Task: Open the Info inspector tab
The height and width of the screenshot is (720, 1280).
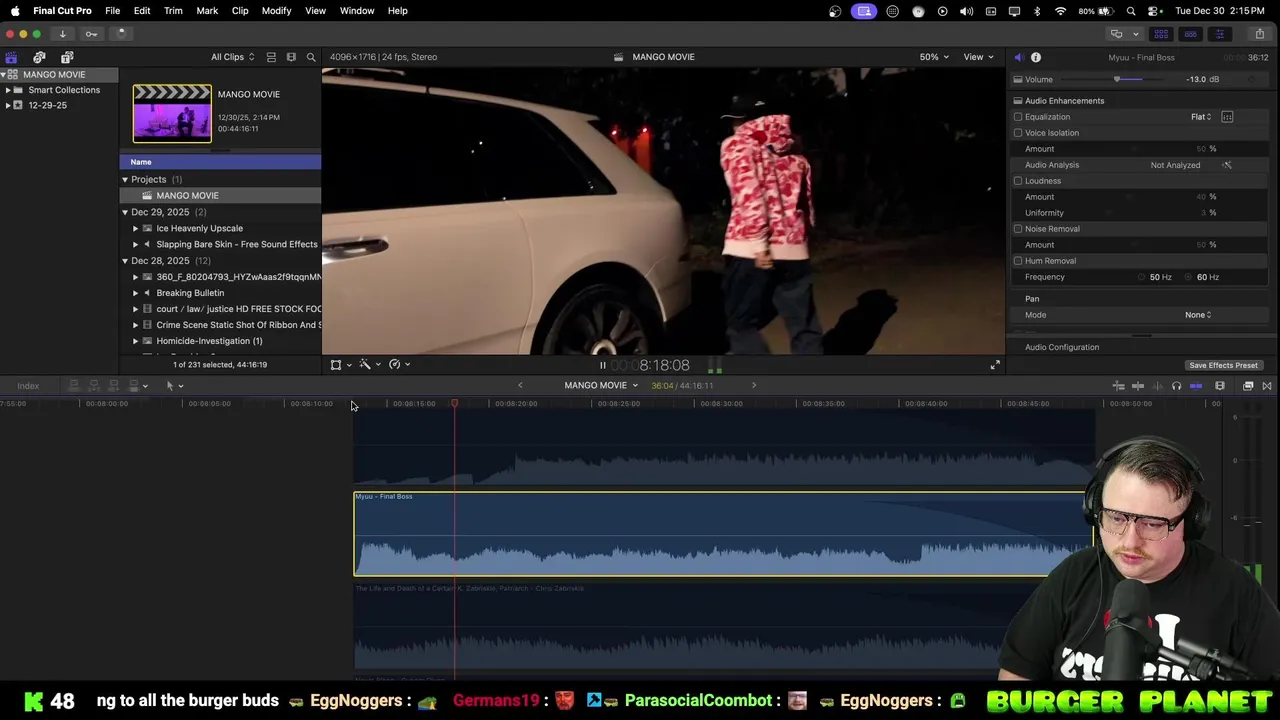Action: (x=1036, y=57)
